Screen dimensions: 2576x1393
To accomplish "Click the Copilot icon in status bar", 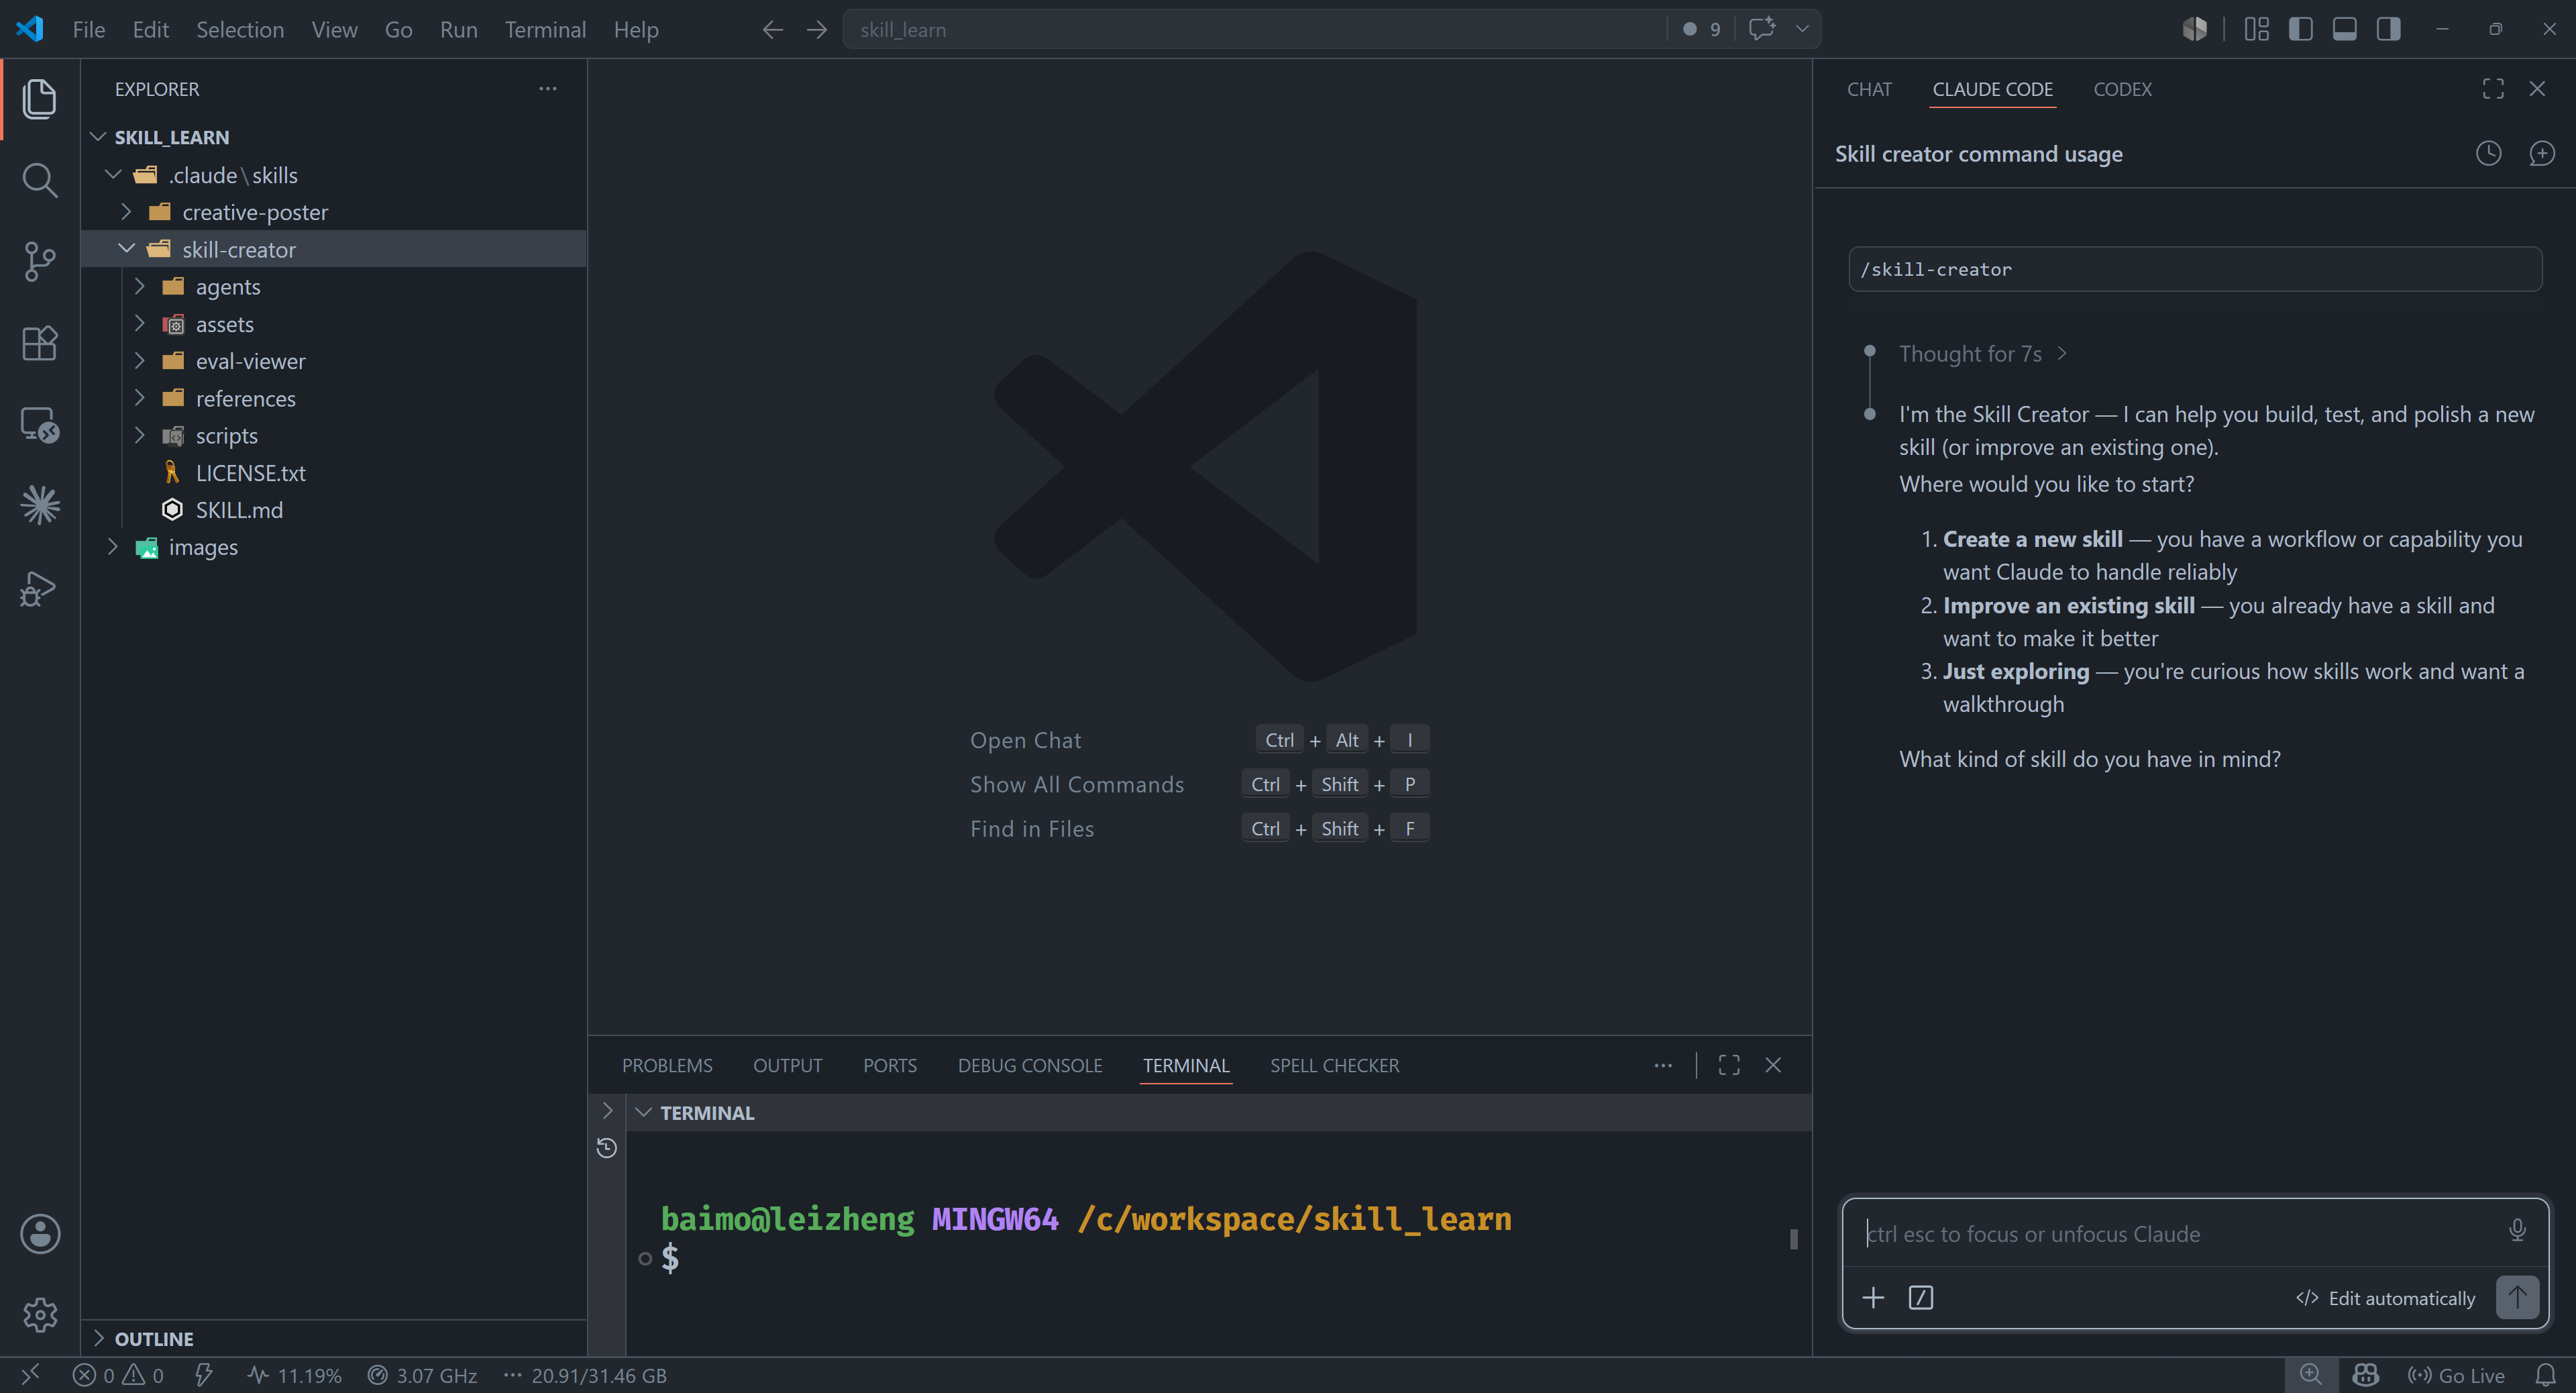I will pos(2365,1375).
